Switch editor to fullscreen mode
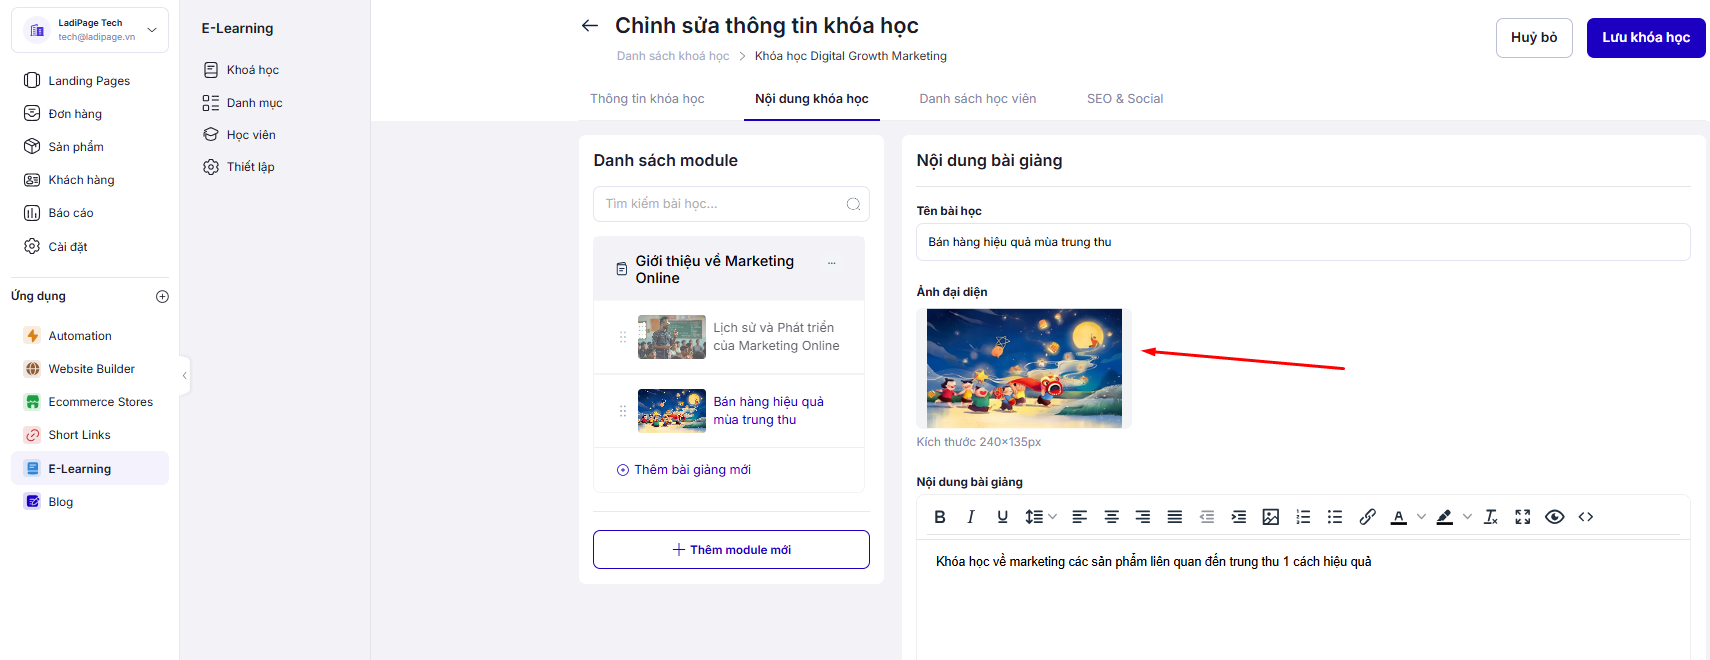 (x=1522, y=517)
